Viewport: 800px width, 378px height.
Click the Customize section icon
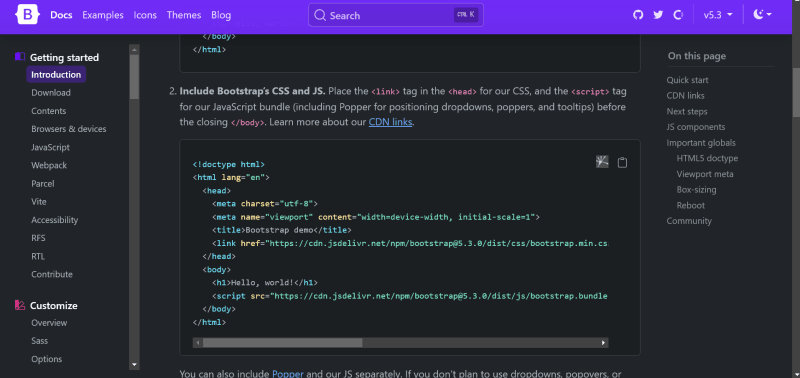pyautogui.click(x=20, y=305)
